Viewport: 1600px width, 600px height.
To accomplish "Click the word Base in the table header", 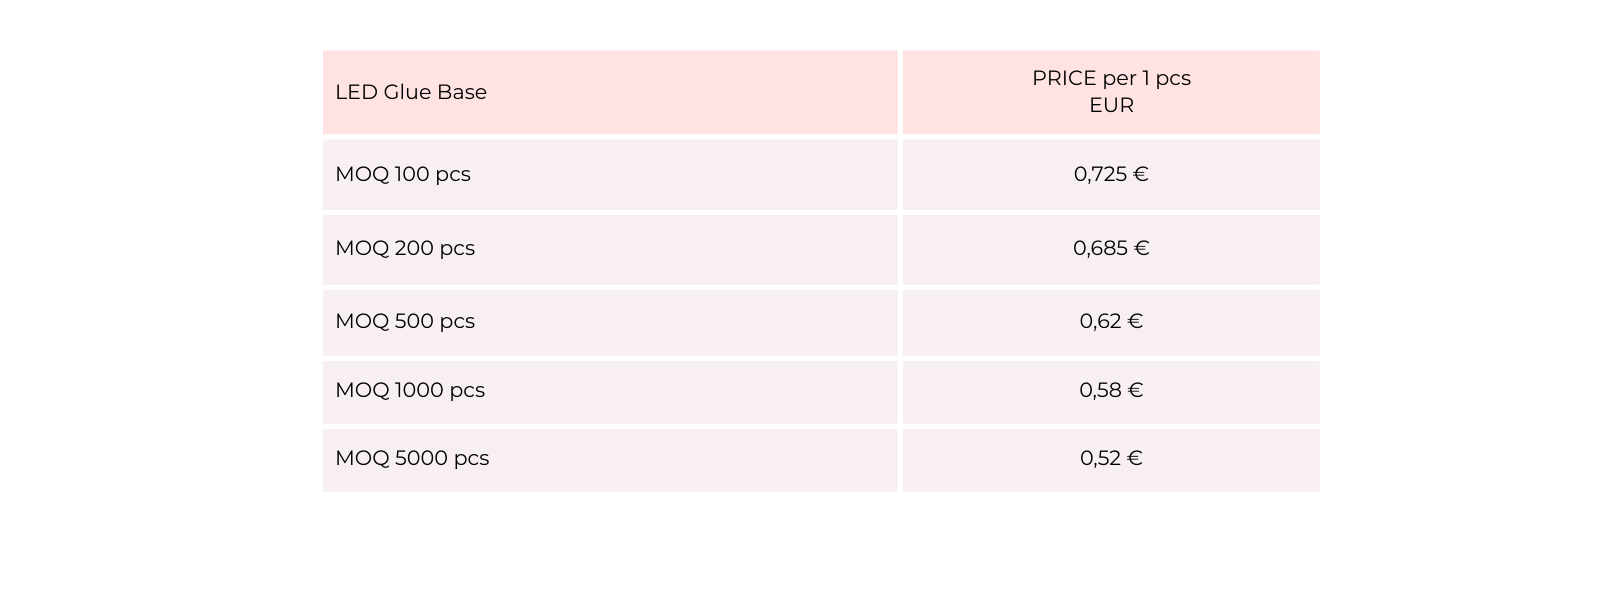I will pos(462,92).
